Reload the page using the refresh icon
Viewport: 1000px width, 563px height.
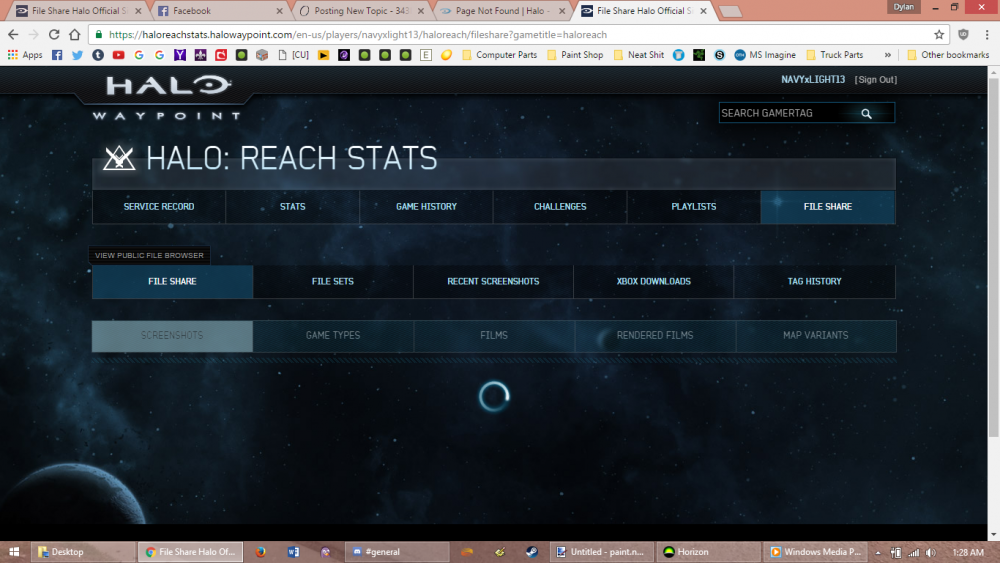54,34
